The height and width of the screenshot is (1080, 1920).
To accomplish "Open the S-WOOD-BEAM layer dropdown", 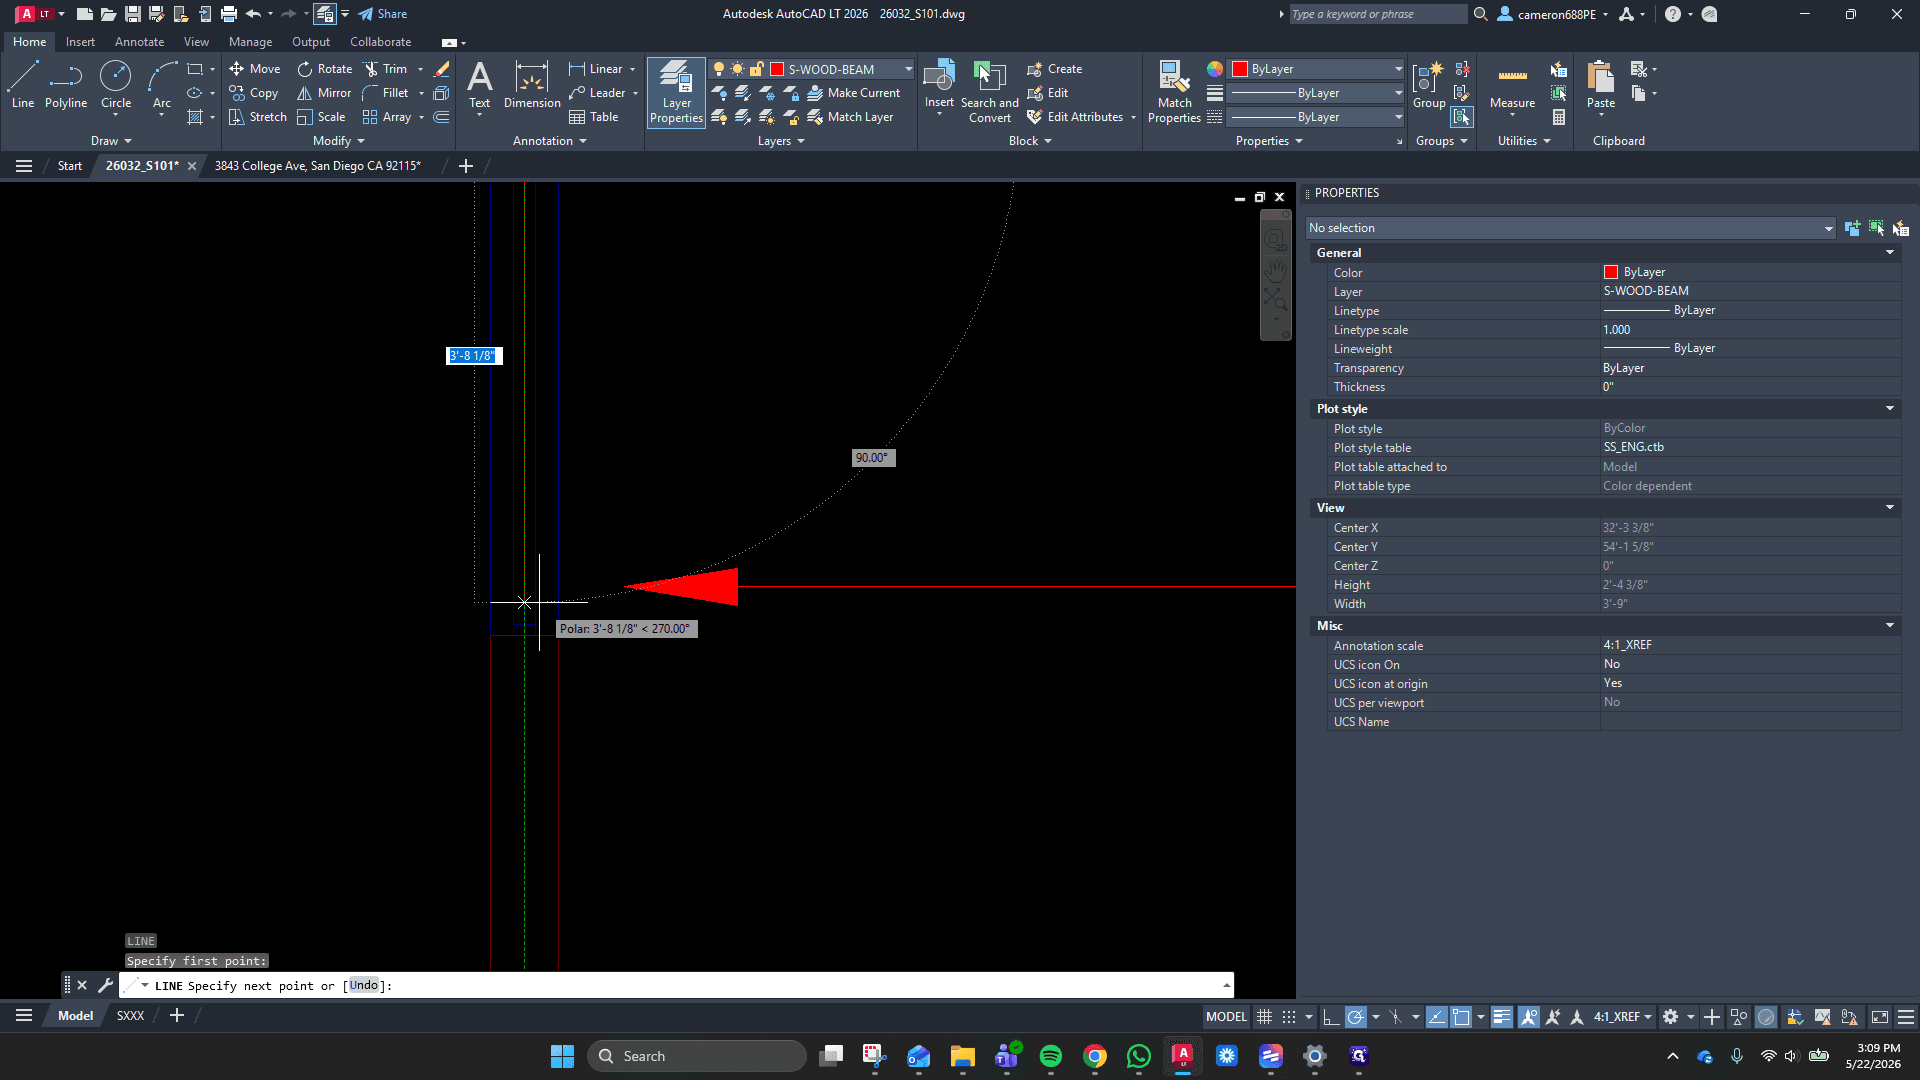I will click(x=908, y=69).
